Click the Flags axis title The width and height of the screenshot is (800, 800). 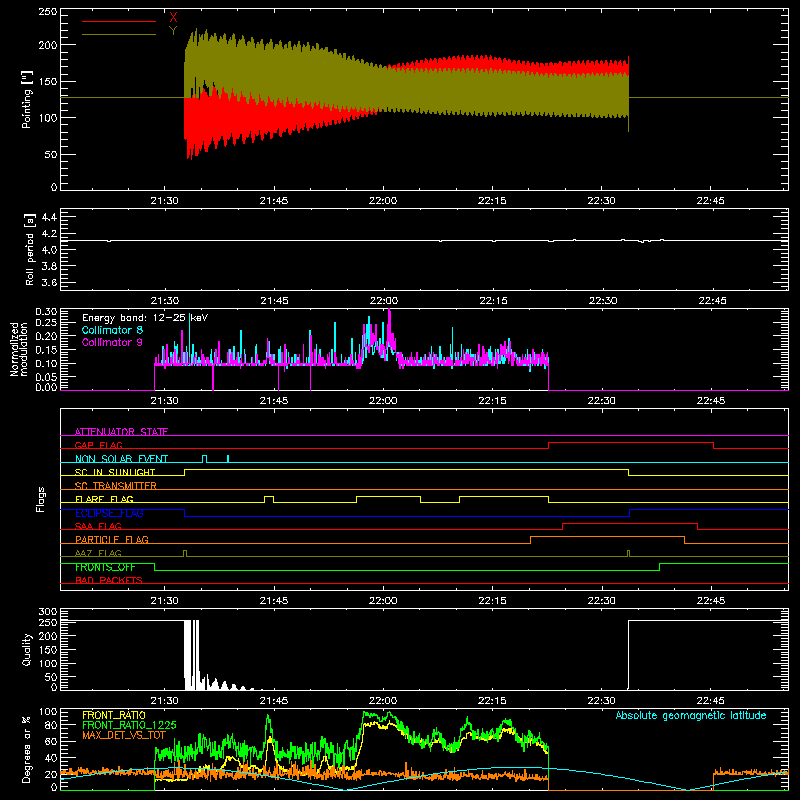[41, 499]
